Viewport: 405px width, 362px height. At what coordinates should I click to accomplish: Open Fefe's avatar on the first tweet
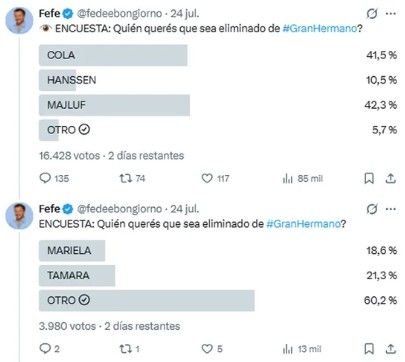tap(19, 20)
